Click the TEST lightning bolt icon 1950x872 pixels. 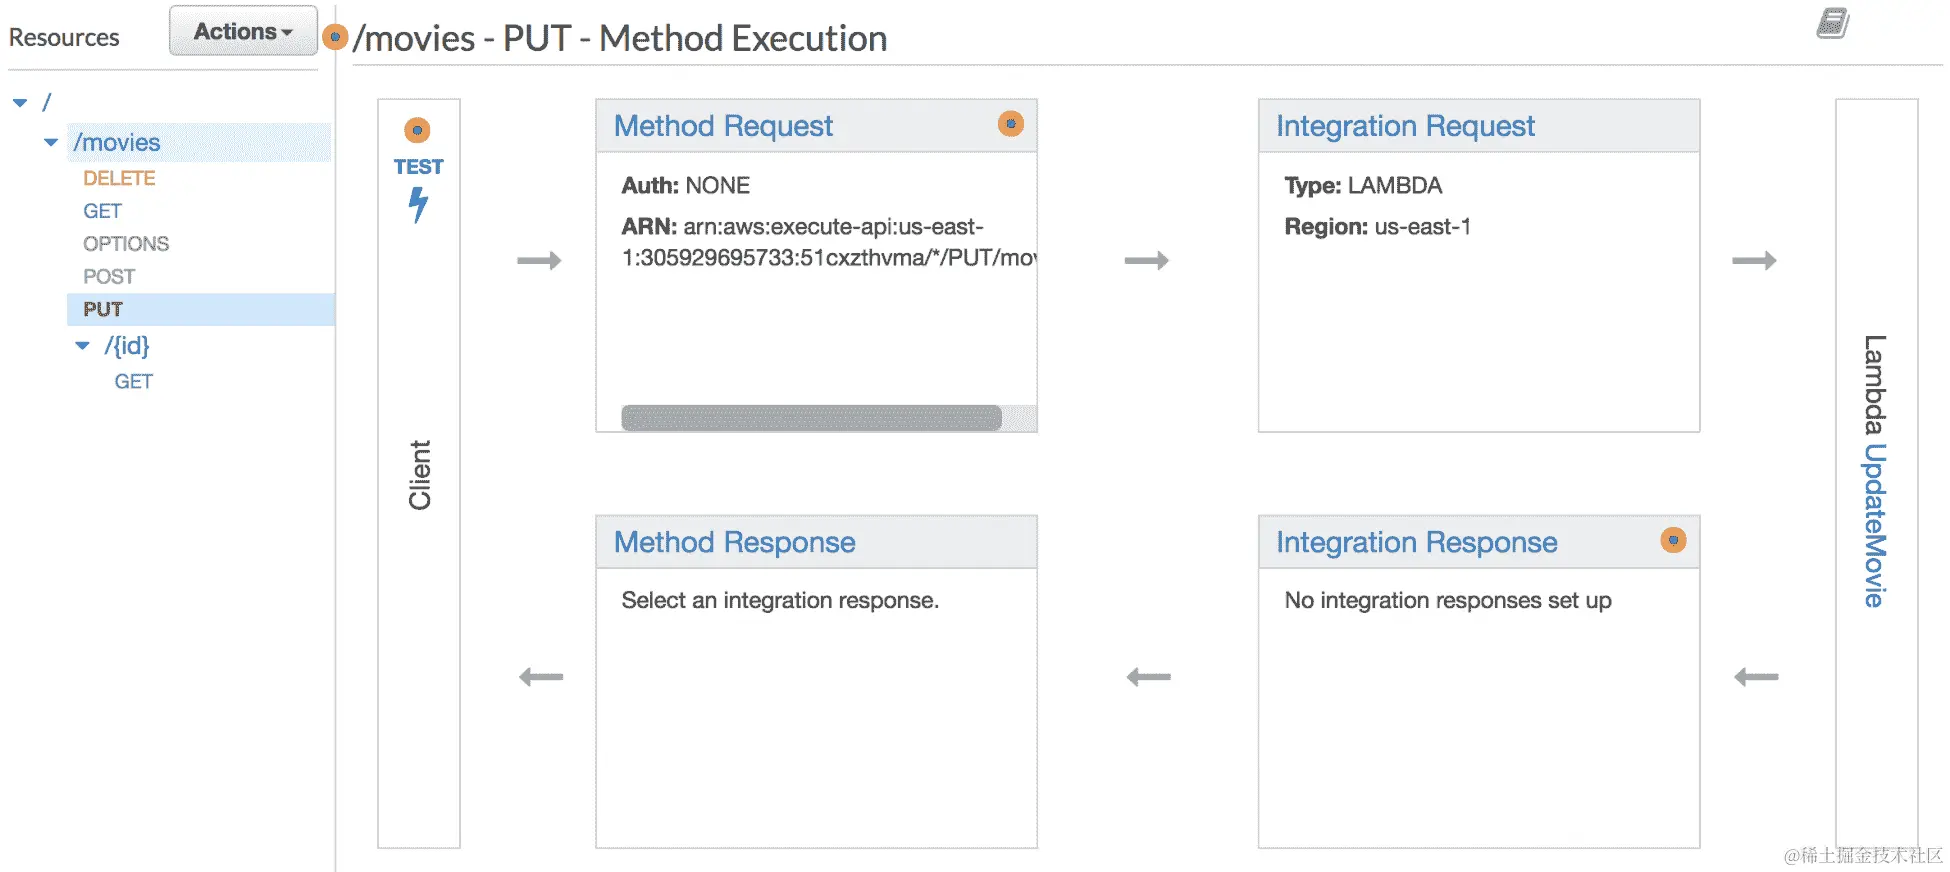pyautogui.click(x=418, y=204)
